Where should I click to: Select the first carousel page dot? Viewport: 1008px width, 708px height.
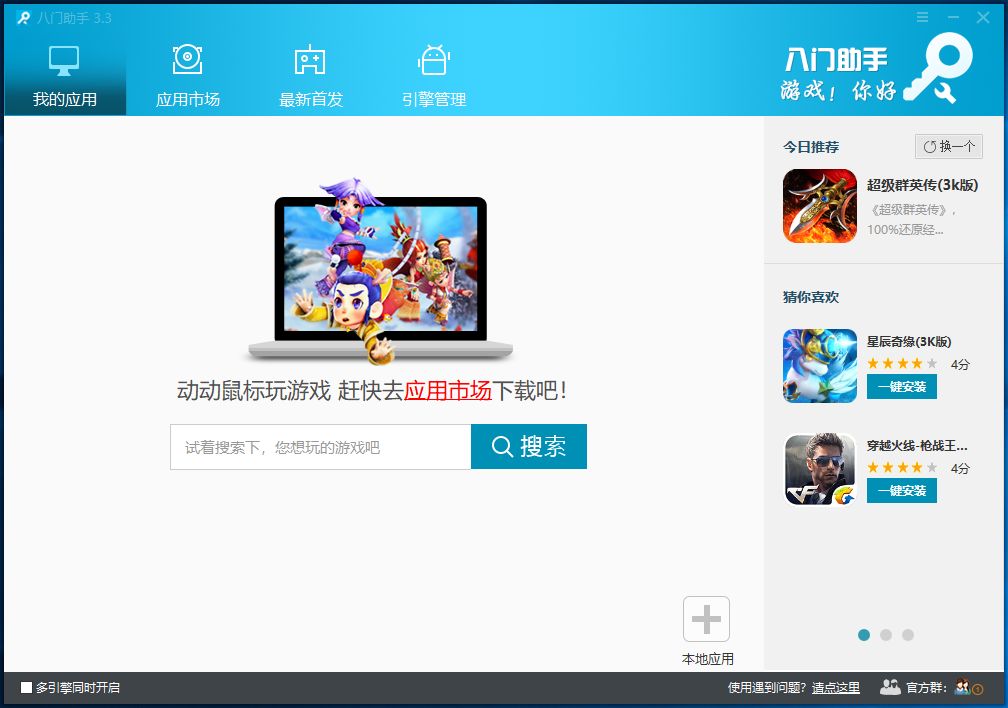pyautogui.click(x=864, y=635)
